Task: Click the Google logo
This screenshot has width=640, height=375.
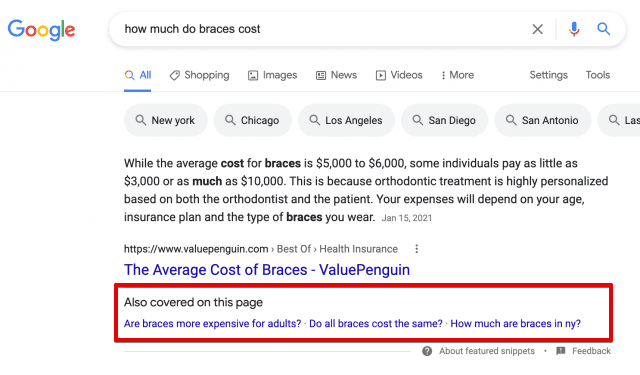Action: pyautogui.click(x=41, y=29)
